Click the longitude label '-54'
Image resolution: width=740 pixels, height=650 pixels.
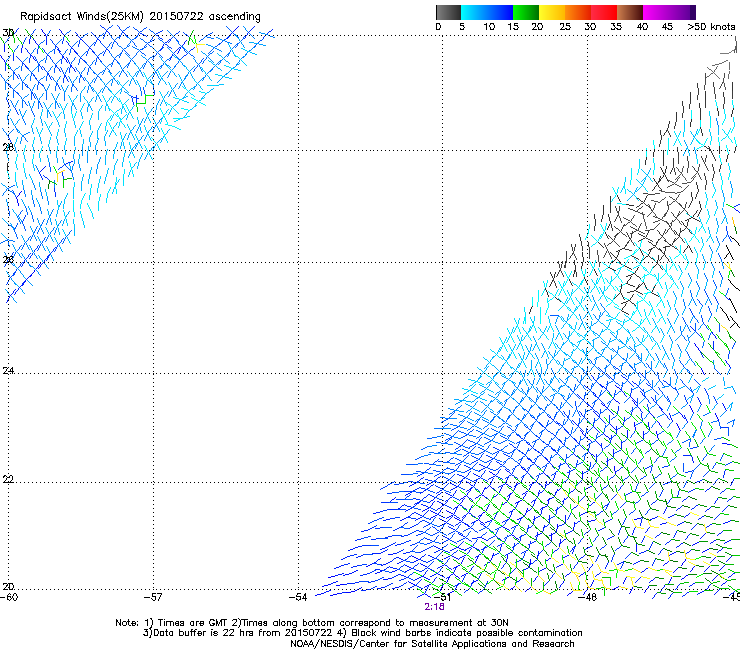(x=298, y=597)
